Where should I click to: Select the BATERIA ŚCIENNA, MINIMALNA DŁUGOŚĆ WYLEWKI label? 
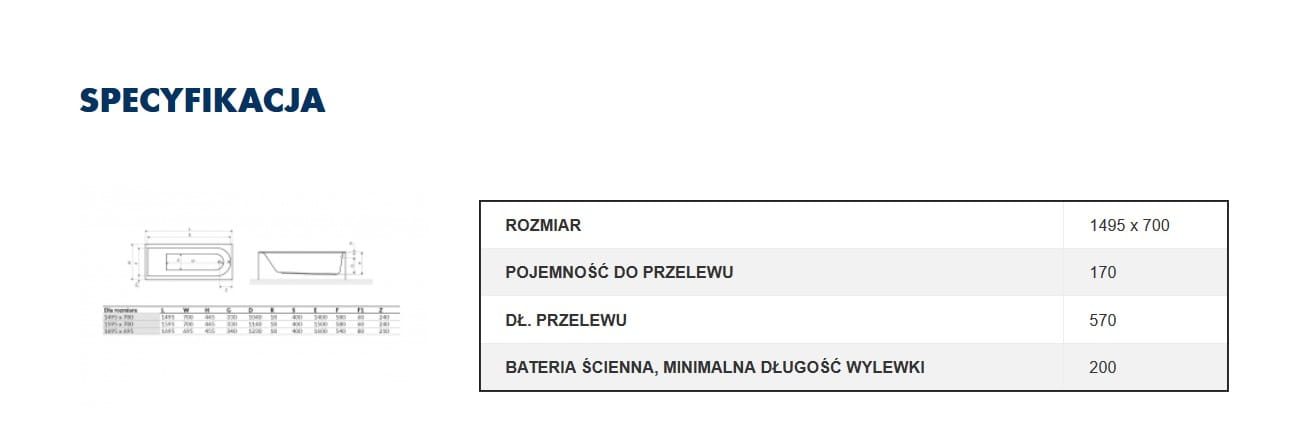(x=715, y=367)
